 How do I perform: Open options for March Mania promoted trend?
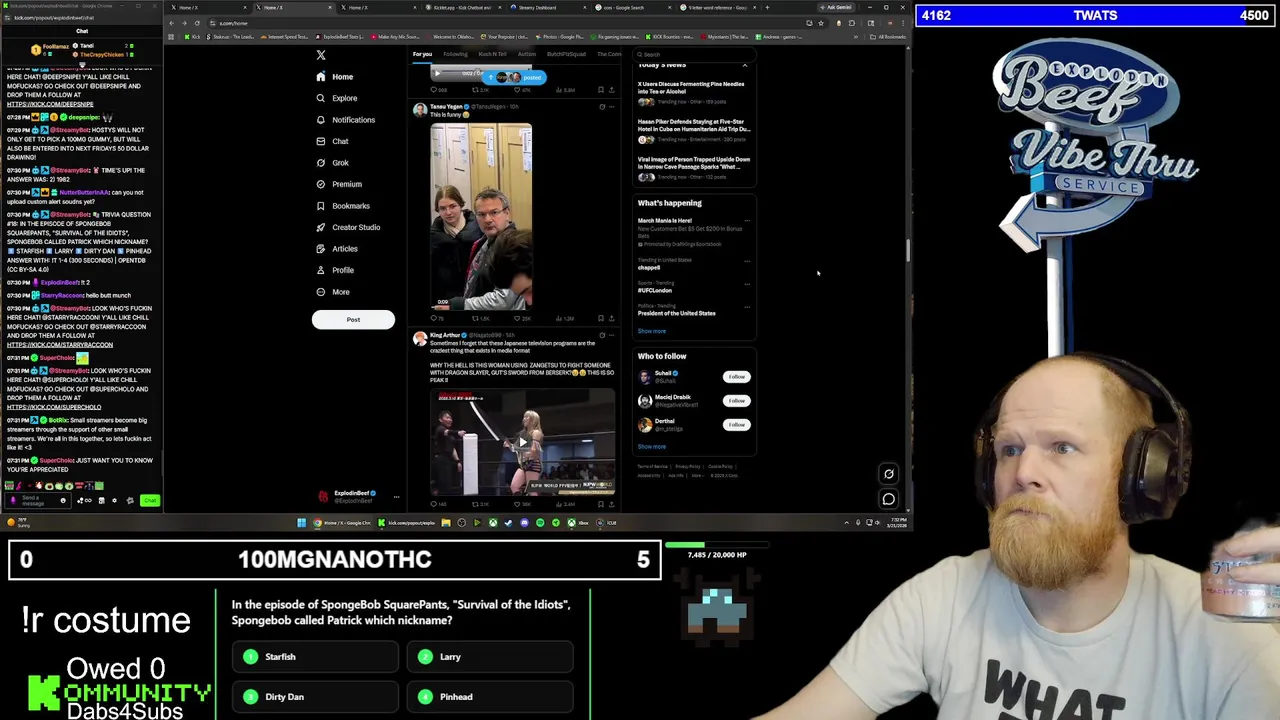point(747,221)
